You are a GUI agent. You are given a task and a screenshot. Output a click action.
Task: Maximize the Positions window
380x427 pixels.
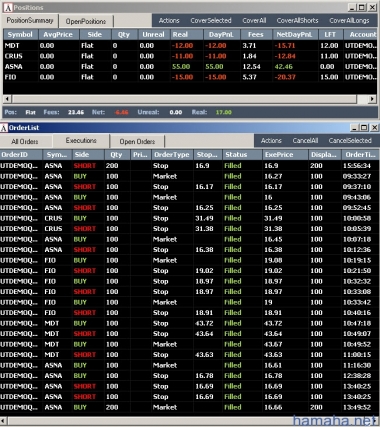[362, 7]
